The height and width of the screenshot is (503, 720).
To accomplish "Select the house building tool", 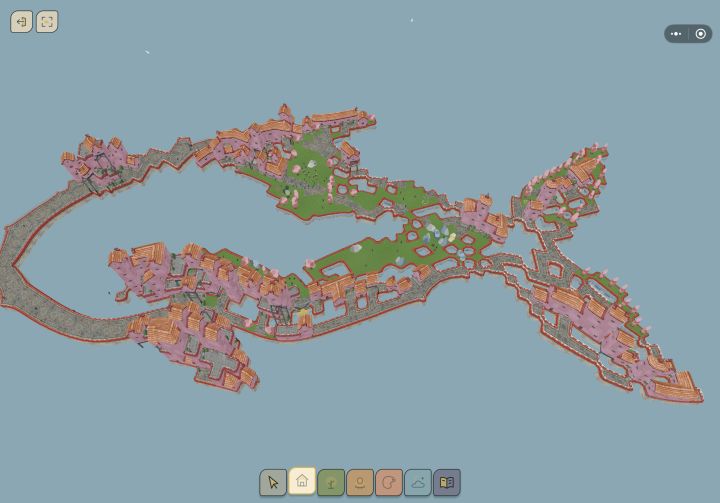I will (x=302, y=481).
